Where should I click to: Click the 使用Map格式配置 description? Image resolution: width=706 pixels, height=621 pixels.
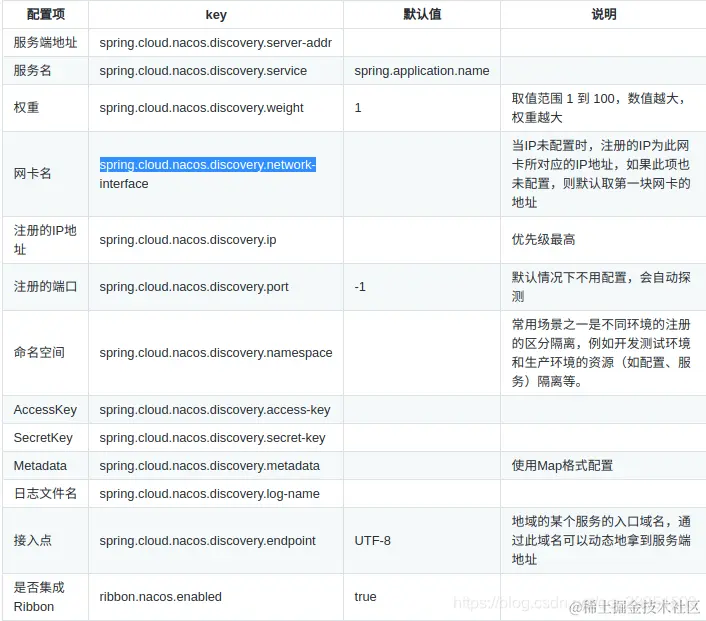click(562, 465)
